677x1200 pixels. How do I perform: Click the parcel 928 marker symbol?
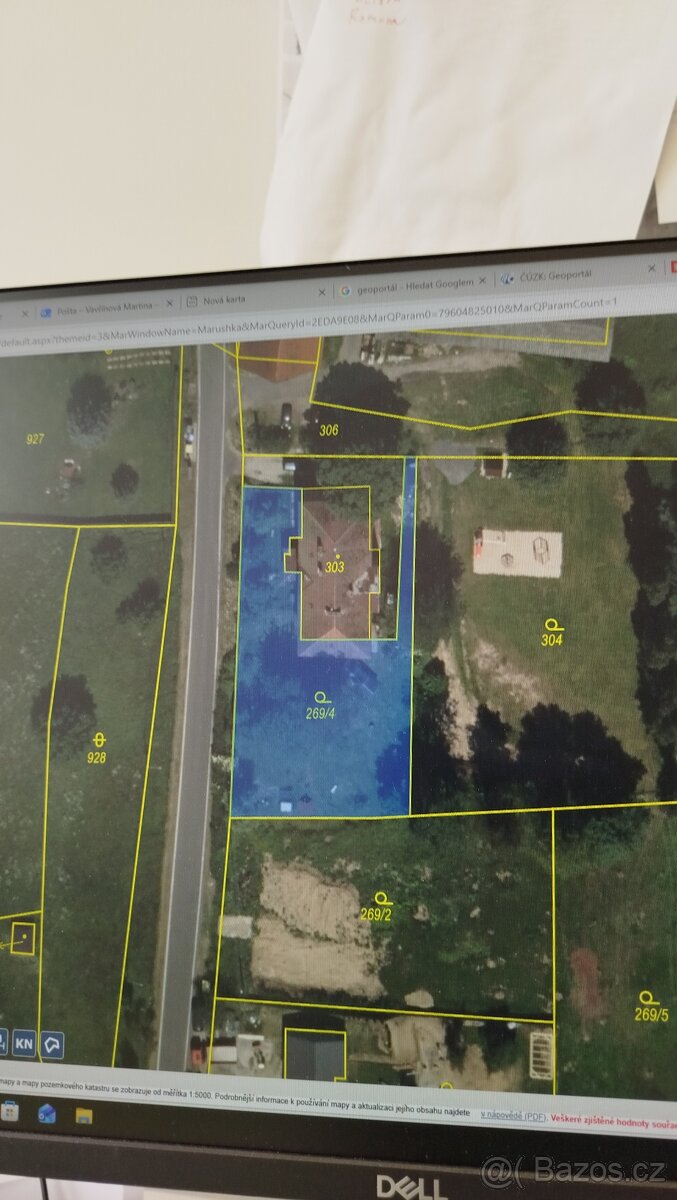[98, 740]
